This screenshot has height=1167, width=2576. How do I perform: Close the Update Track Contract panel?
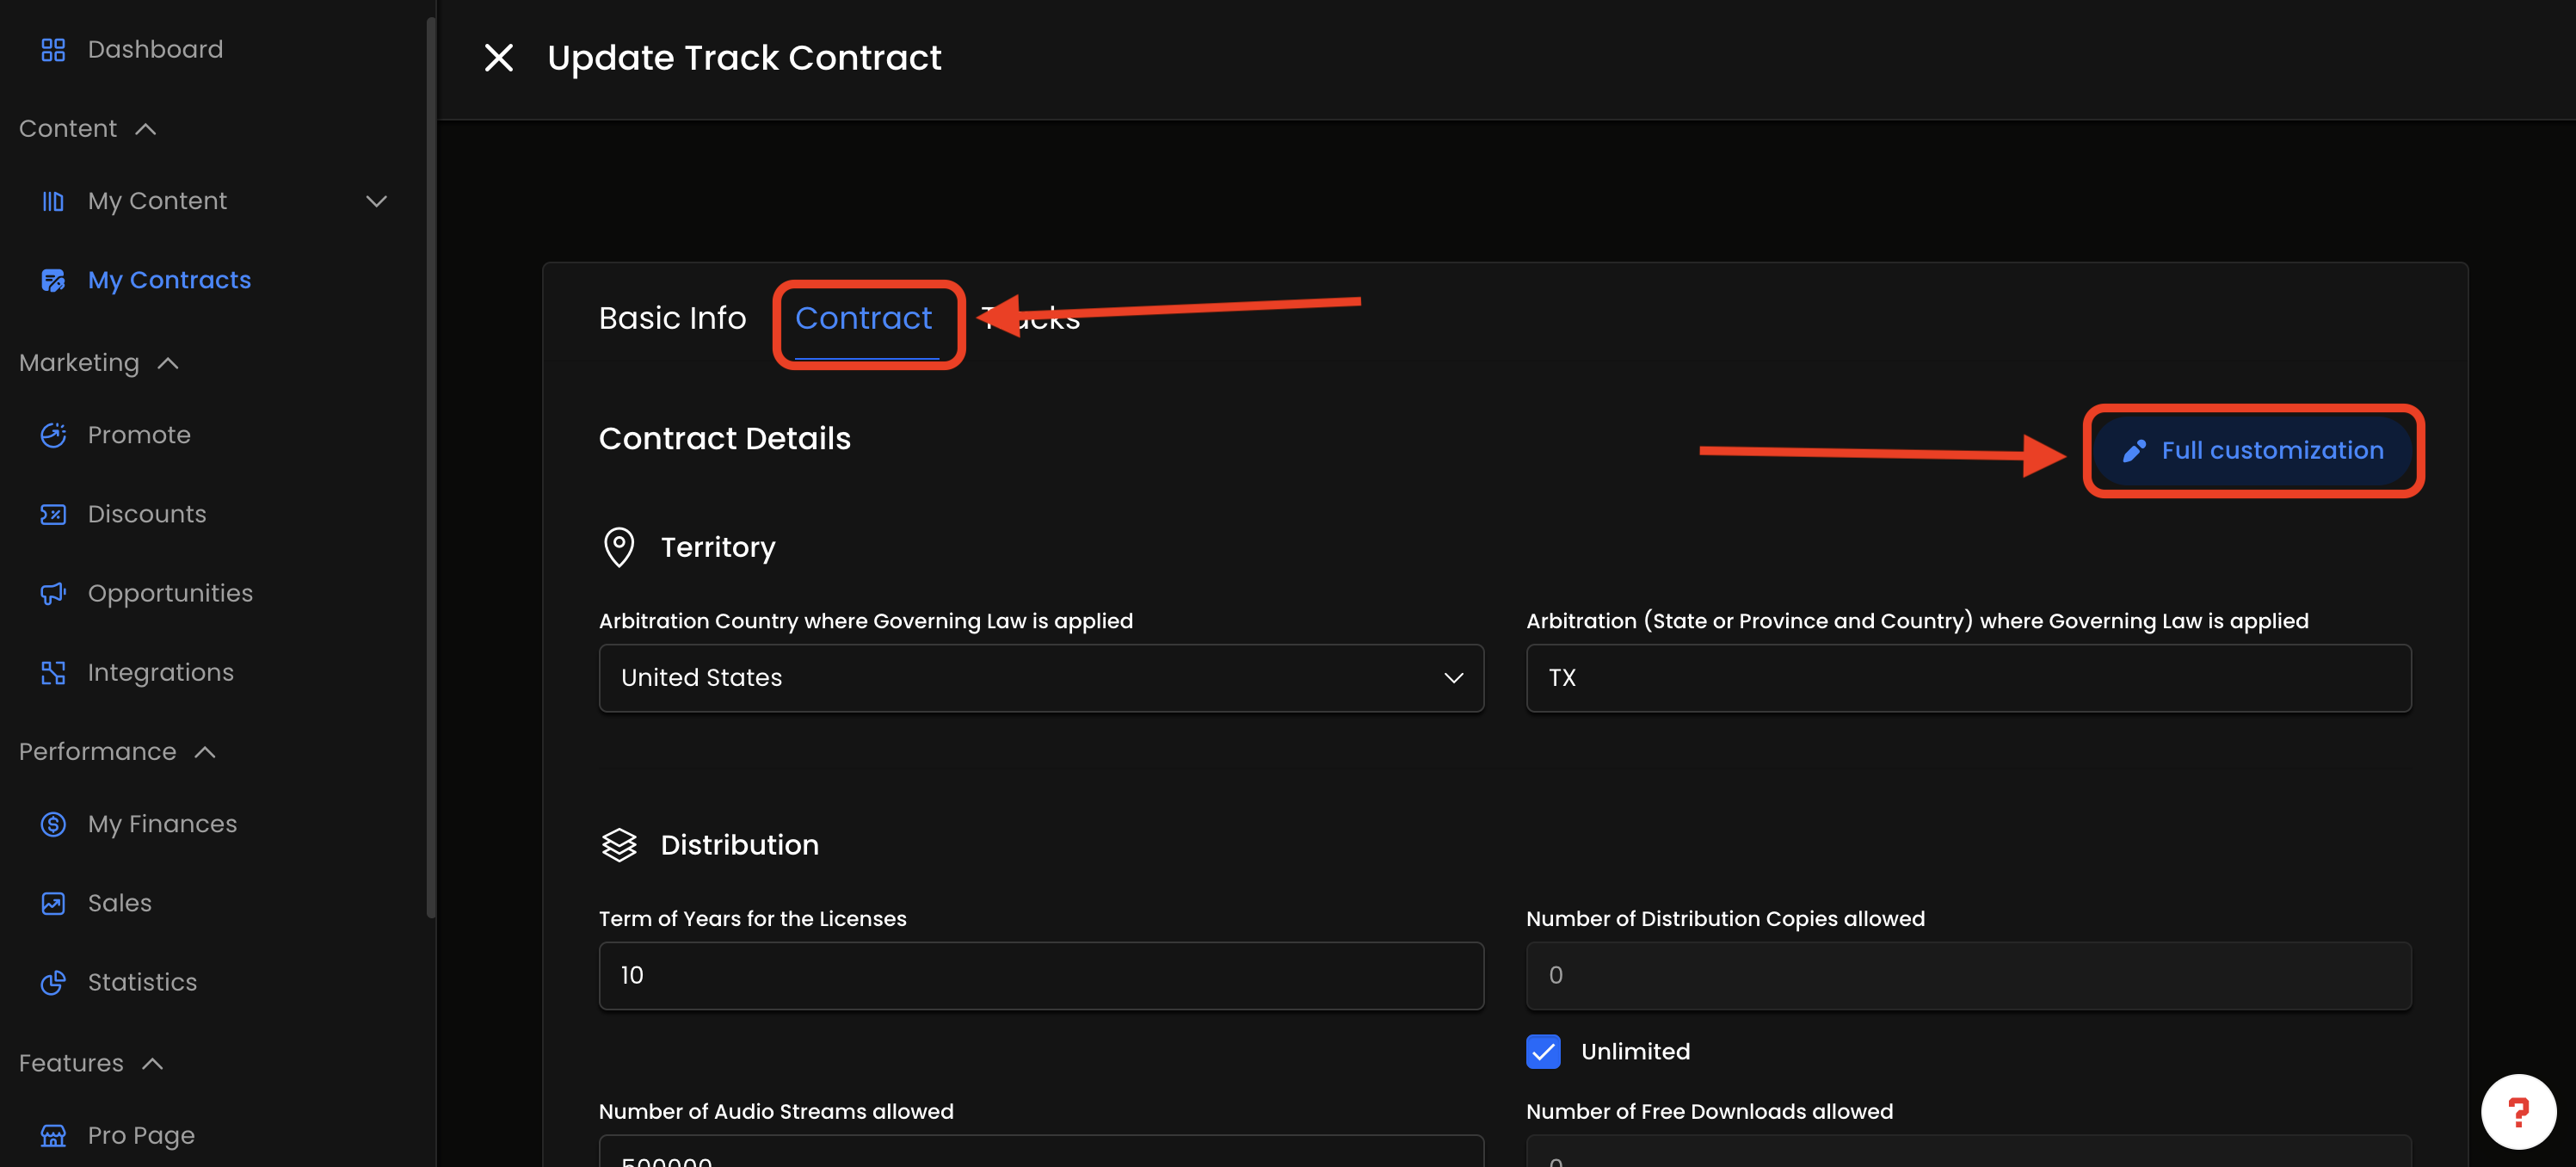coord(498,58)
